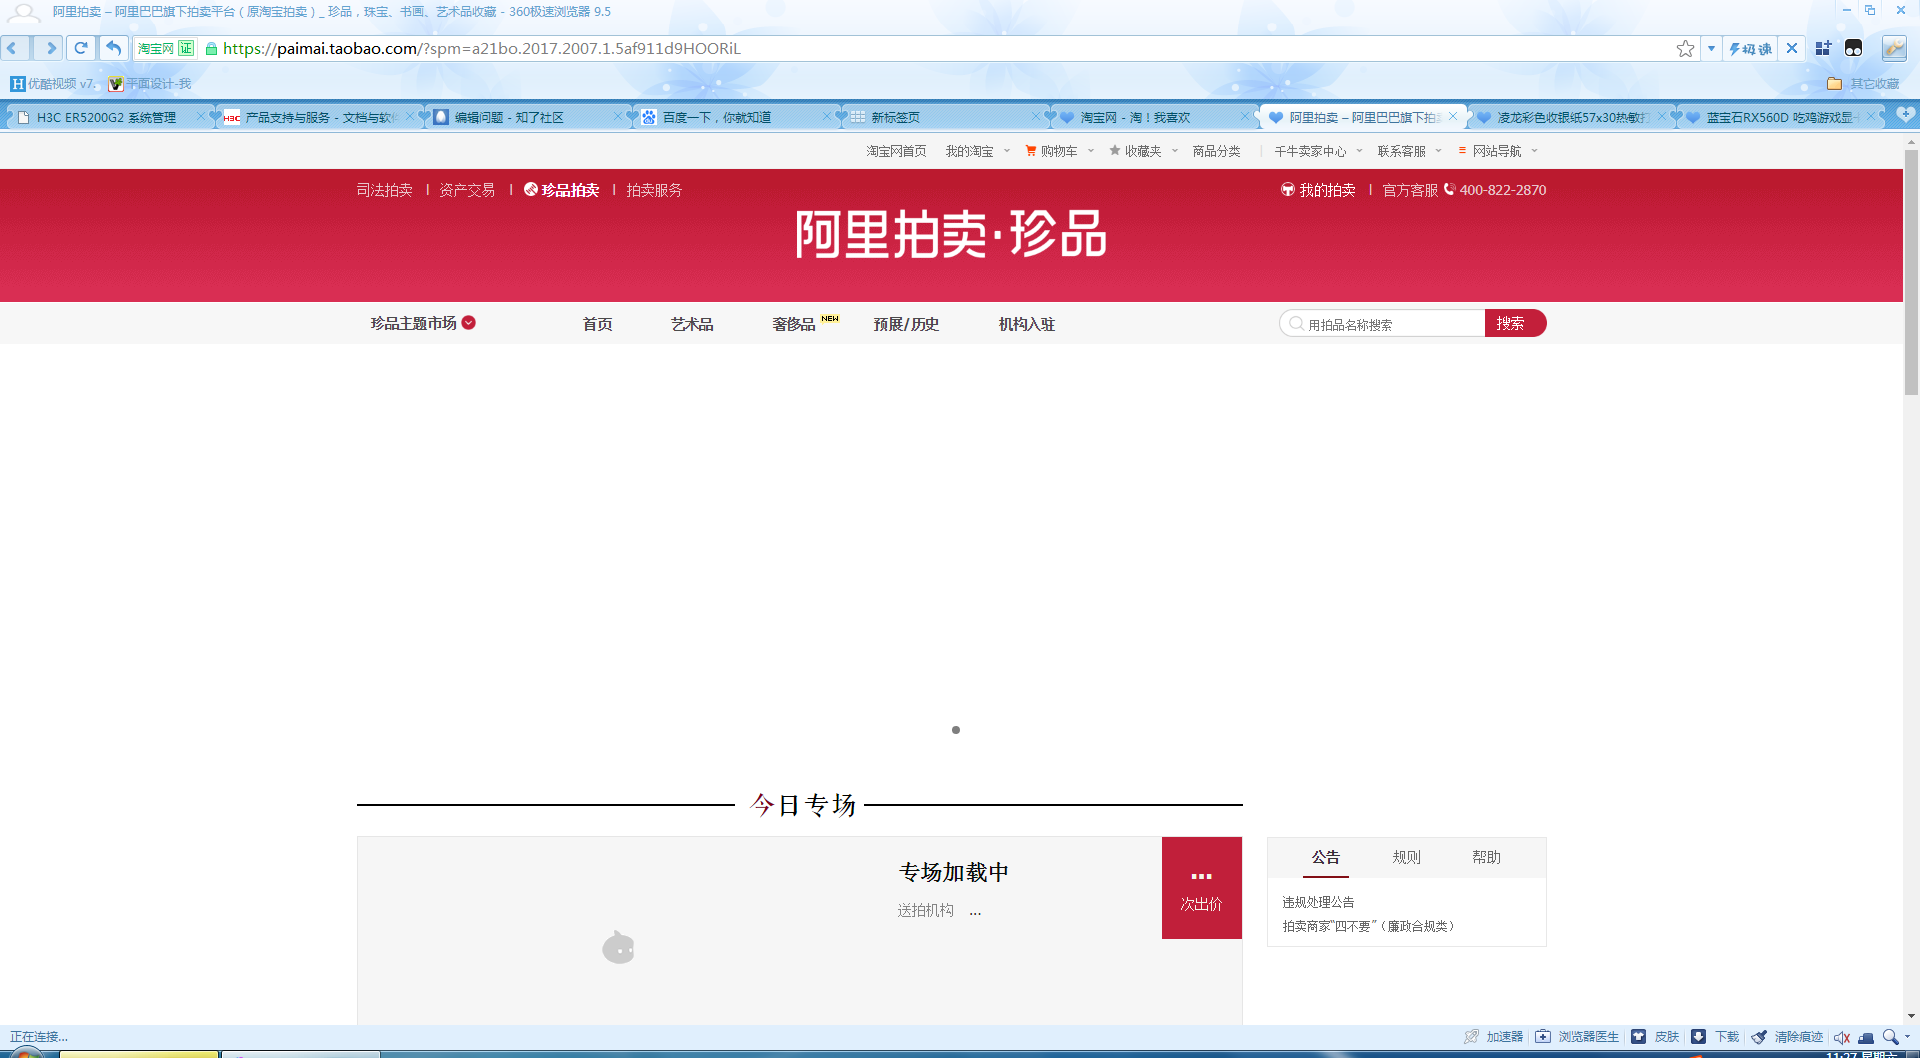This screenshot has height=1058, width=1920.
Task: Toggle 极速 browser mode button
Action: 1750,48
